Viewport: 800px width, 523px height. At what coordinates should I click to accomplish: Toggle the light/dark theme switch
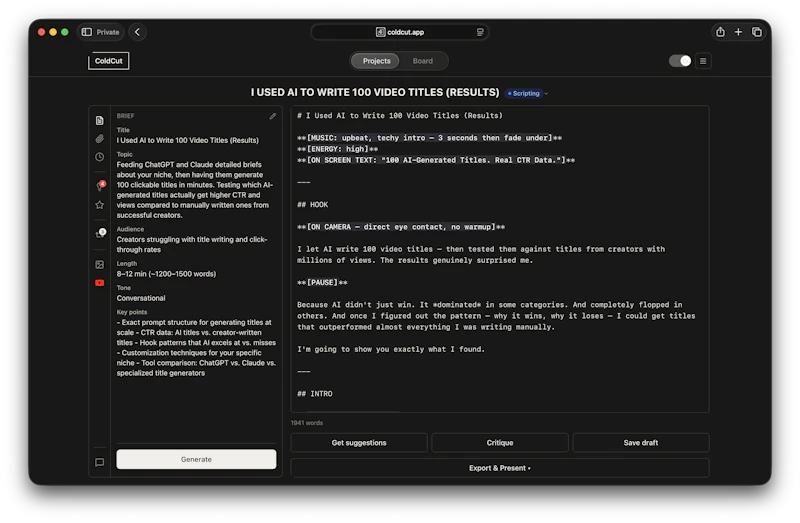point(680,61)
